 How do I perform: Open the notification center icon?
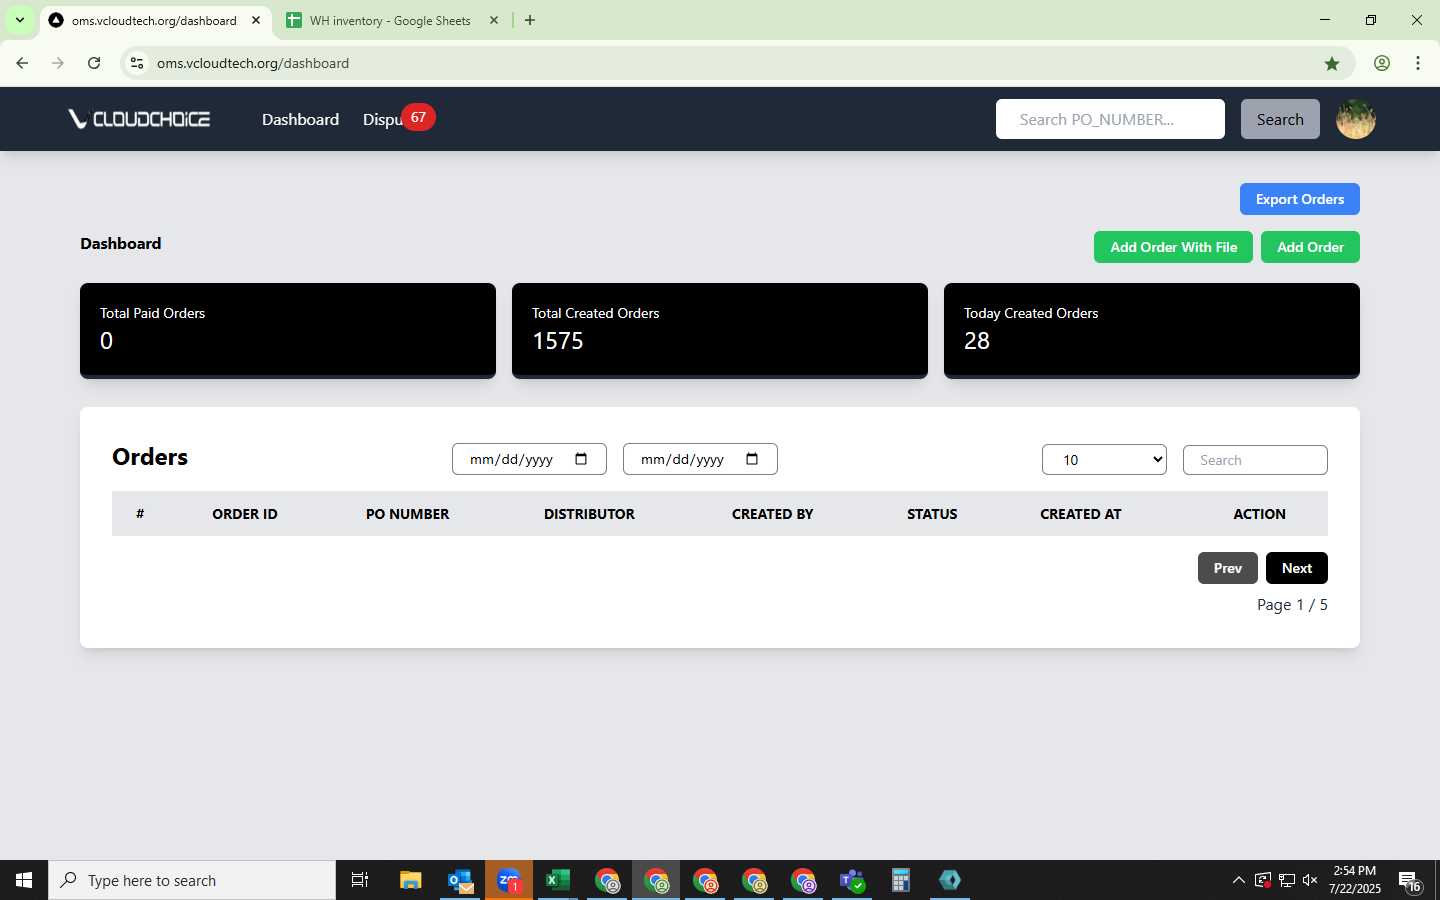click(x=1410, y=881)
